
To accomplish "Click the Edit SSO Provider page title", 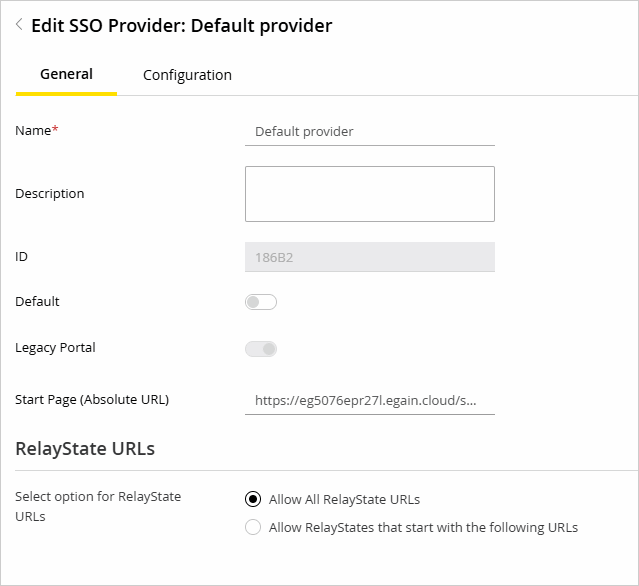I will point(182,26).
